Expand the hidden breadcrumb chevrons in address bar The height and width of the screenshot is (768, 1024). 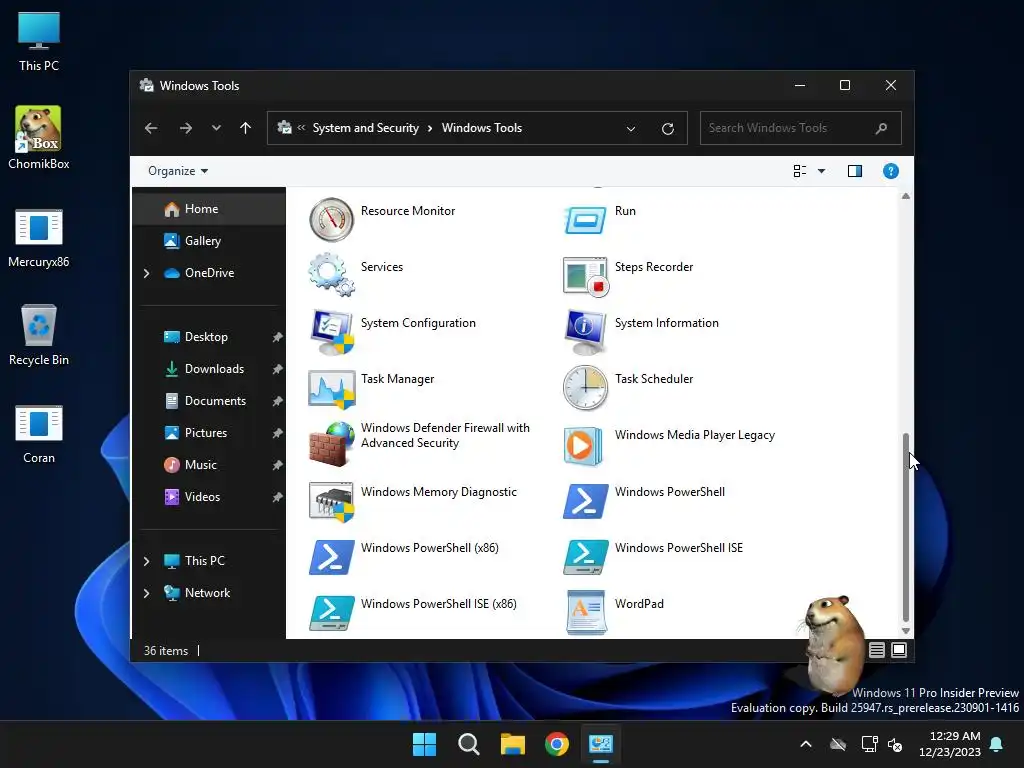301,128
